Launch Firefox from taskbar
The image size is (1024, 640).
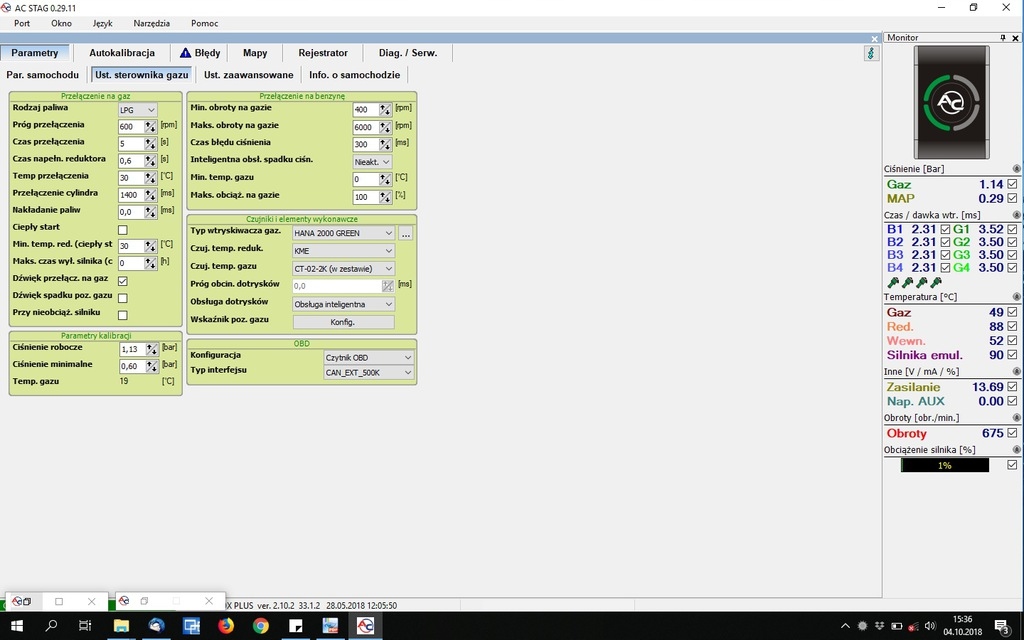point(226,626)
